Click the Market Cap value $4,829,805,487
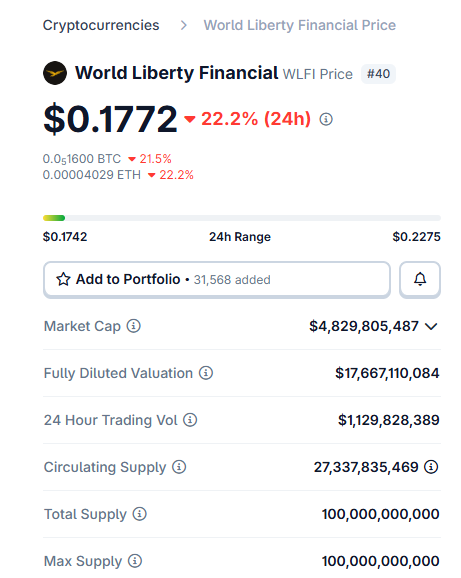461x578 pixels. click(x=364, y=326)
